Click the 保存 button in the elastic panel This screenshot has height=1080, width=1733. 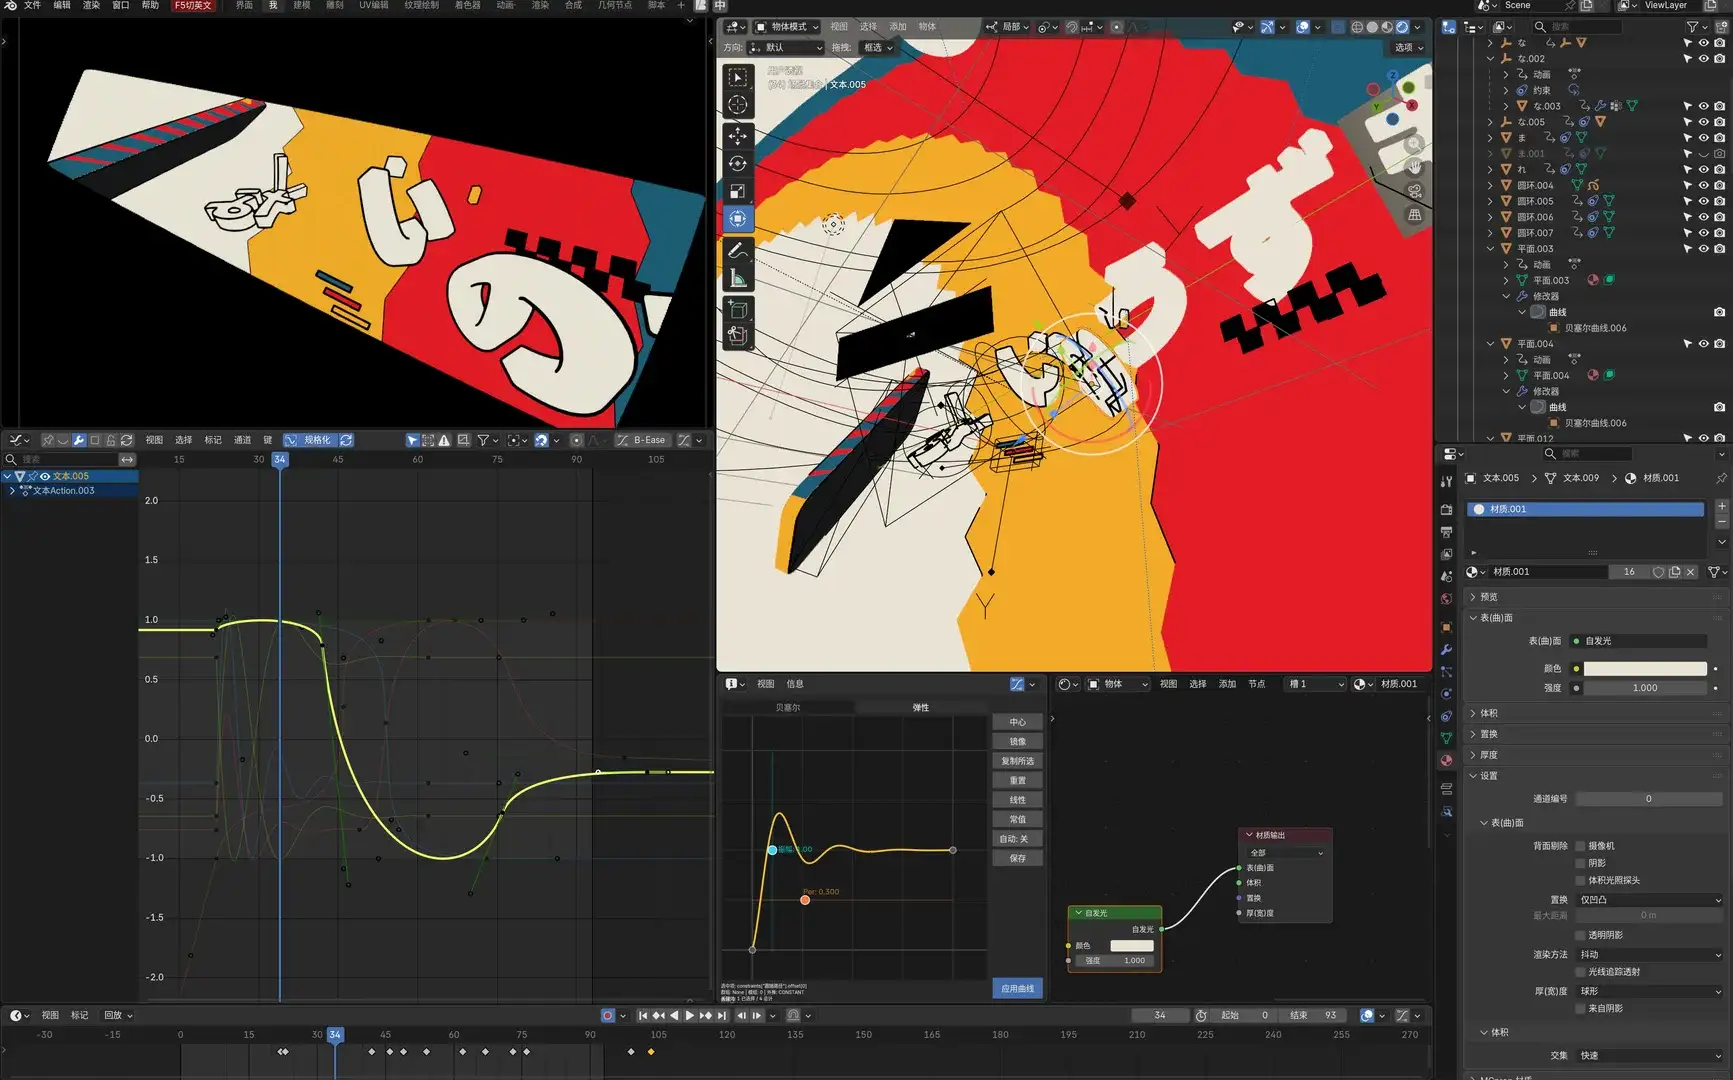pyautogui.click(x=1017, y=857)
